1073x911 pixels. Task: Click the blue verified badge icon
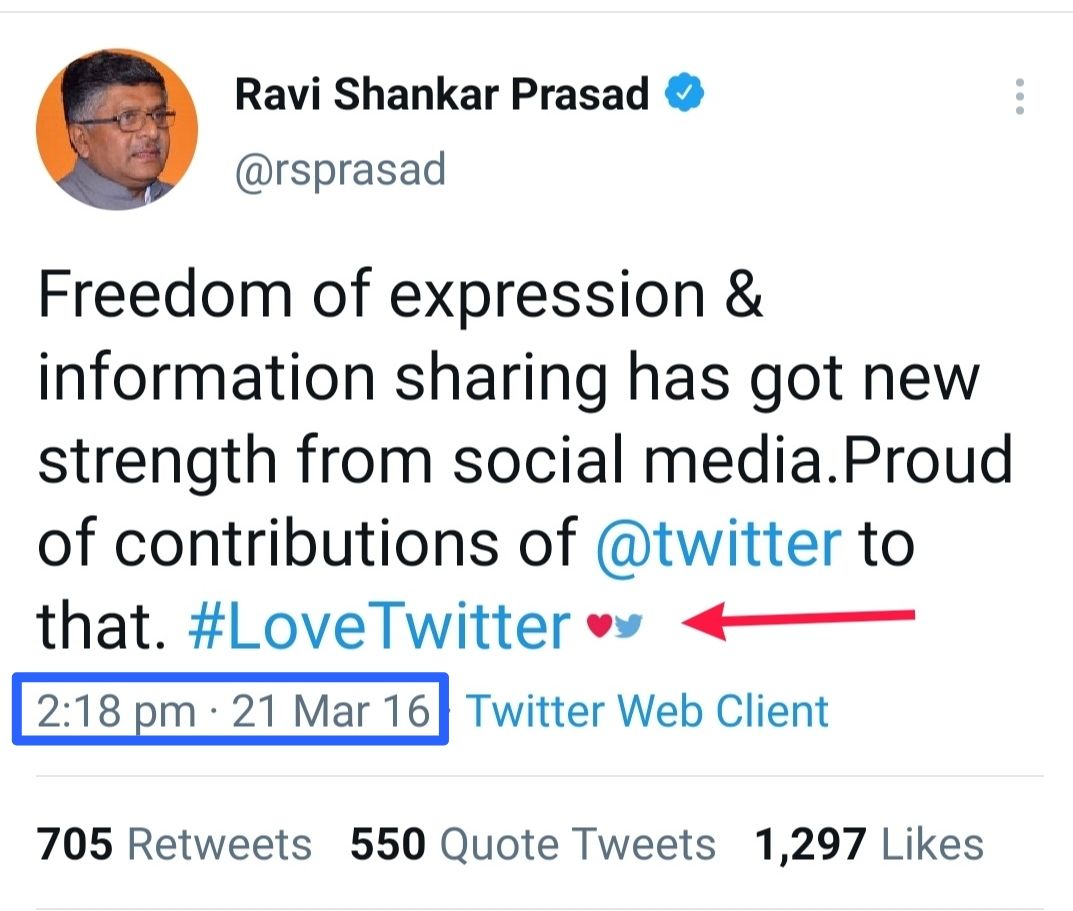click(x=684, y=92)
